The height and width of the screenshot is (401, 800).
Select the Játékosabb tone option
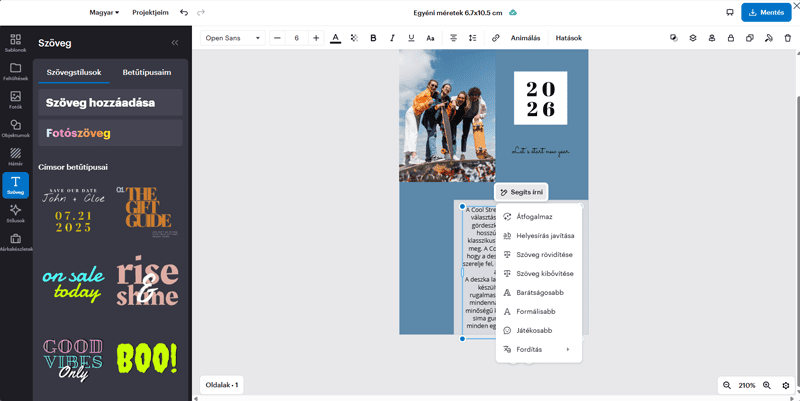click(x=539, y=330)
